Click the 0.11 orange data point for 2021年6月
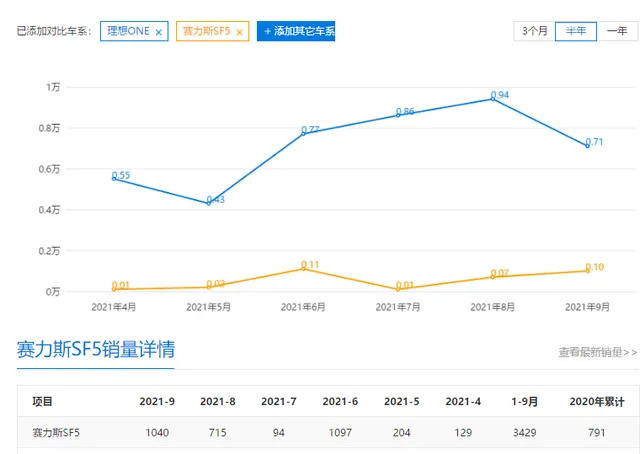Image resolution: width=640 pixels, height=454 pixels. point(304,268)
